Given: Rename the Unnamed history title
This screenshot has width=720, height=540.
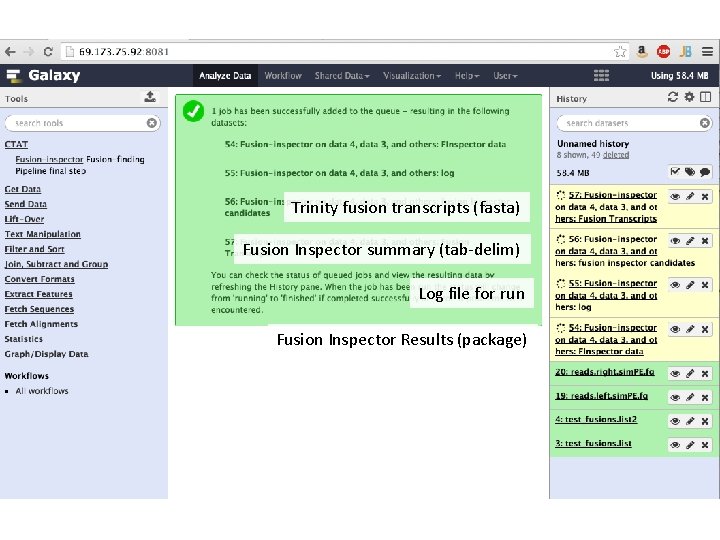Looking at the screenshot, I should coord(593,144).
